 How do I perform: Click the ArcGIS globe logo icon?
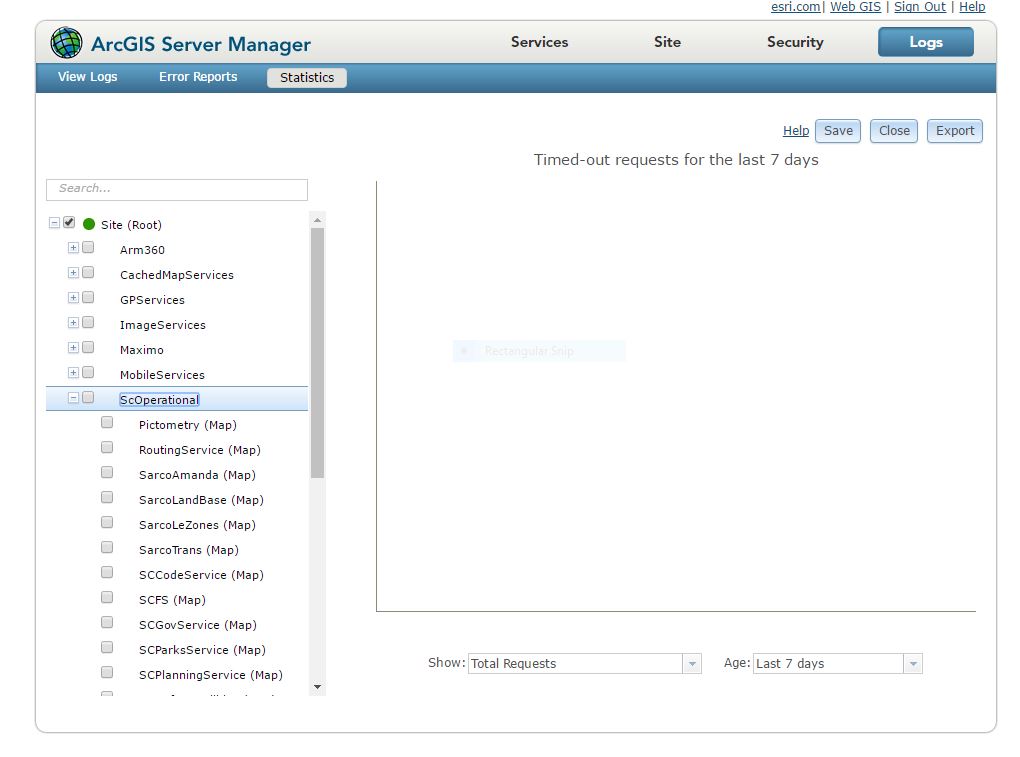66,43
